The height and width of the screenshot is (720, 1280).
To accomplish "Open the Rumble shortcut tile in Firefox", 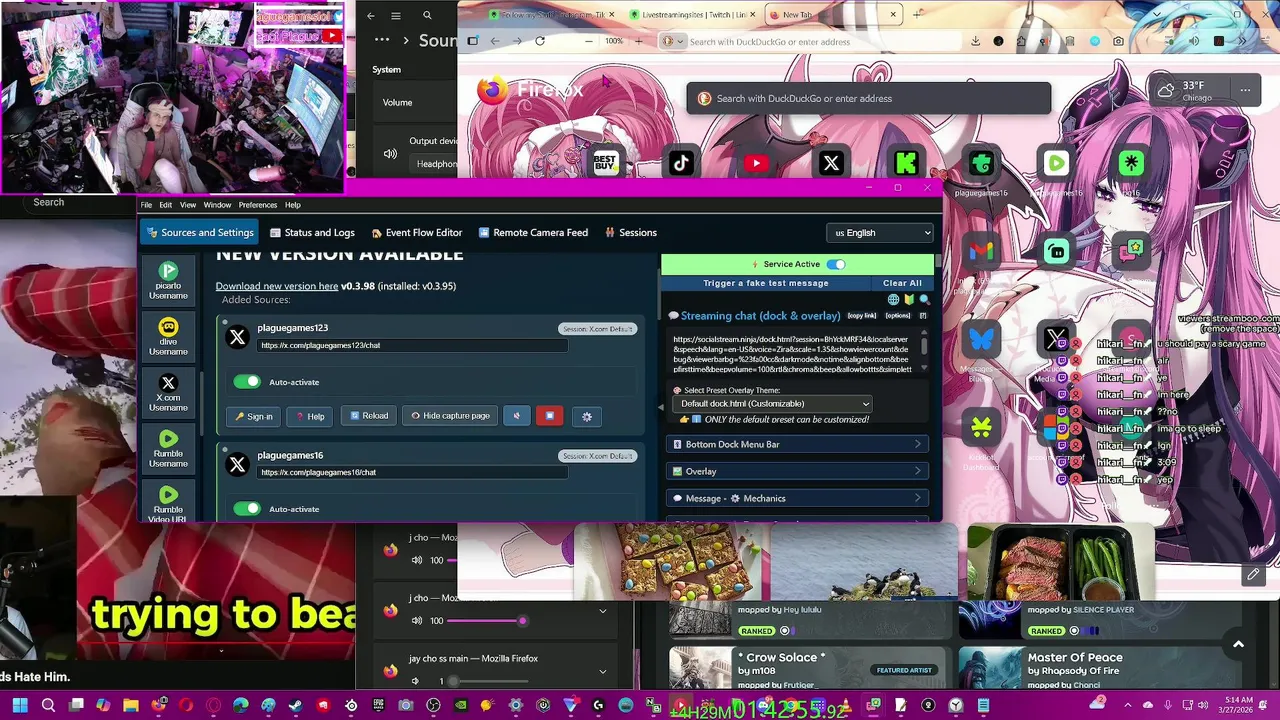I will [1056, 163].
